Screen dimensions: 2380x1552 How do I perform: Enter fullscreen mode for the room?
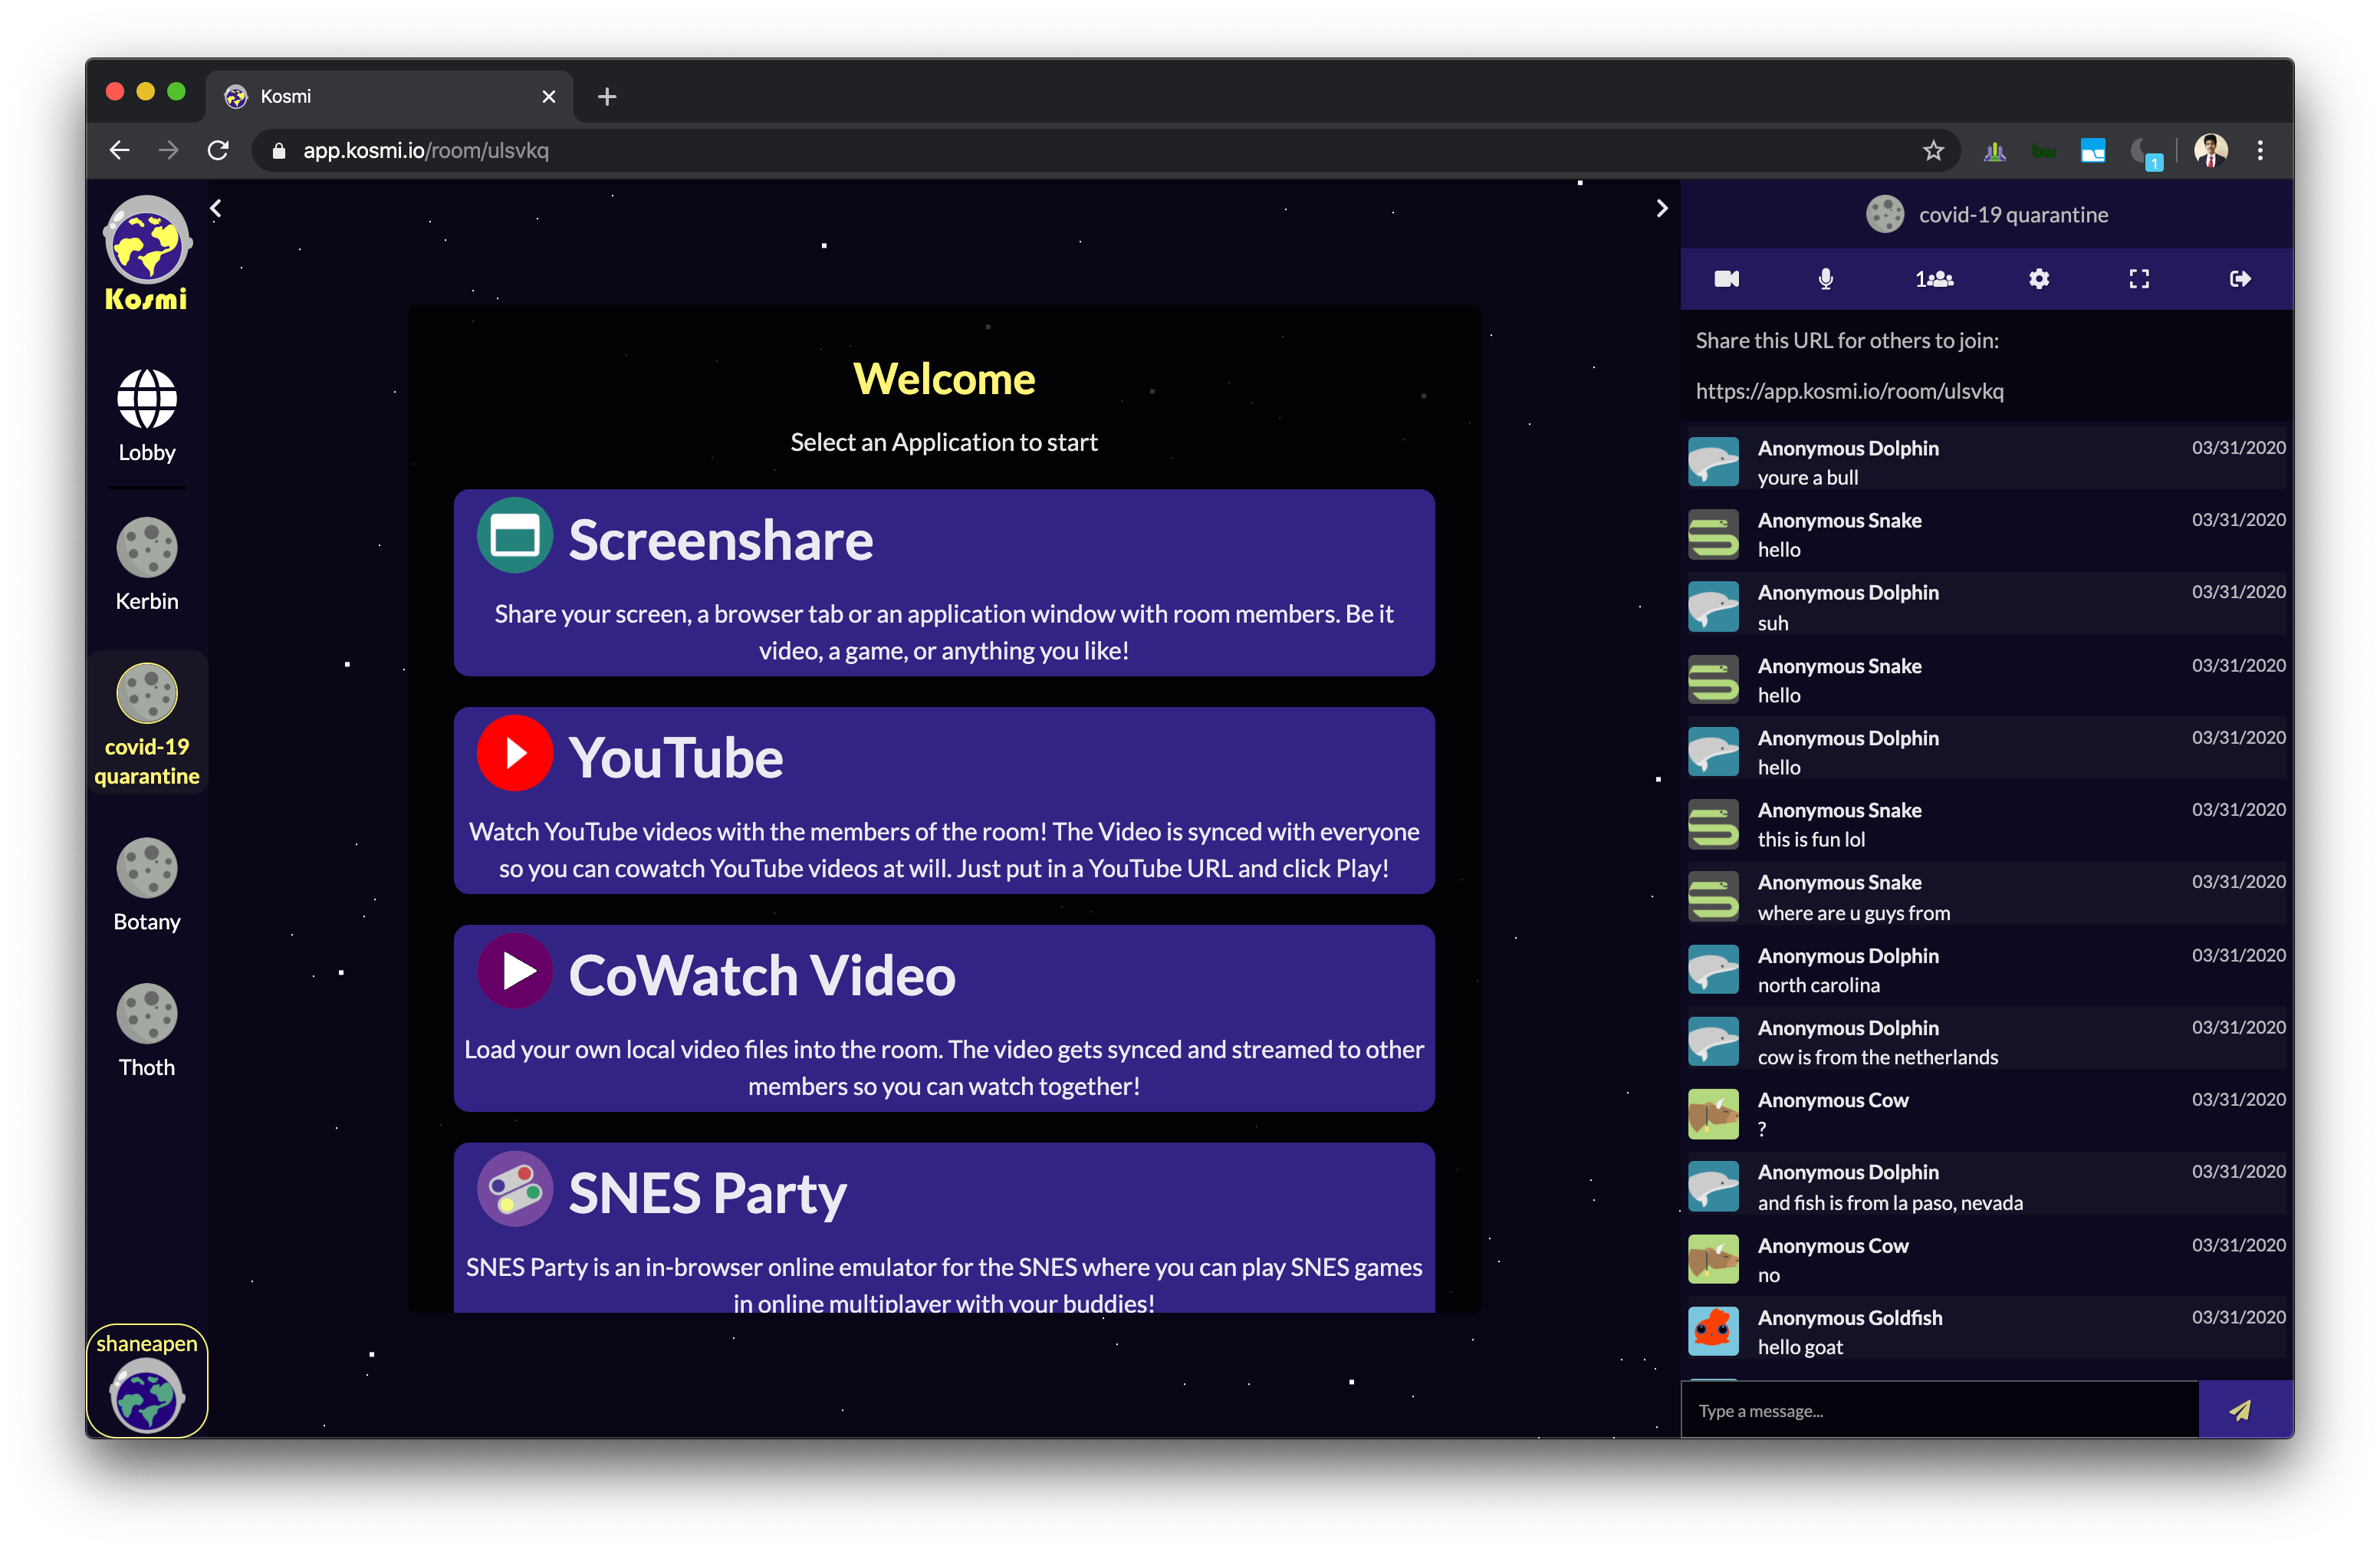(2139, 279)
